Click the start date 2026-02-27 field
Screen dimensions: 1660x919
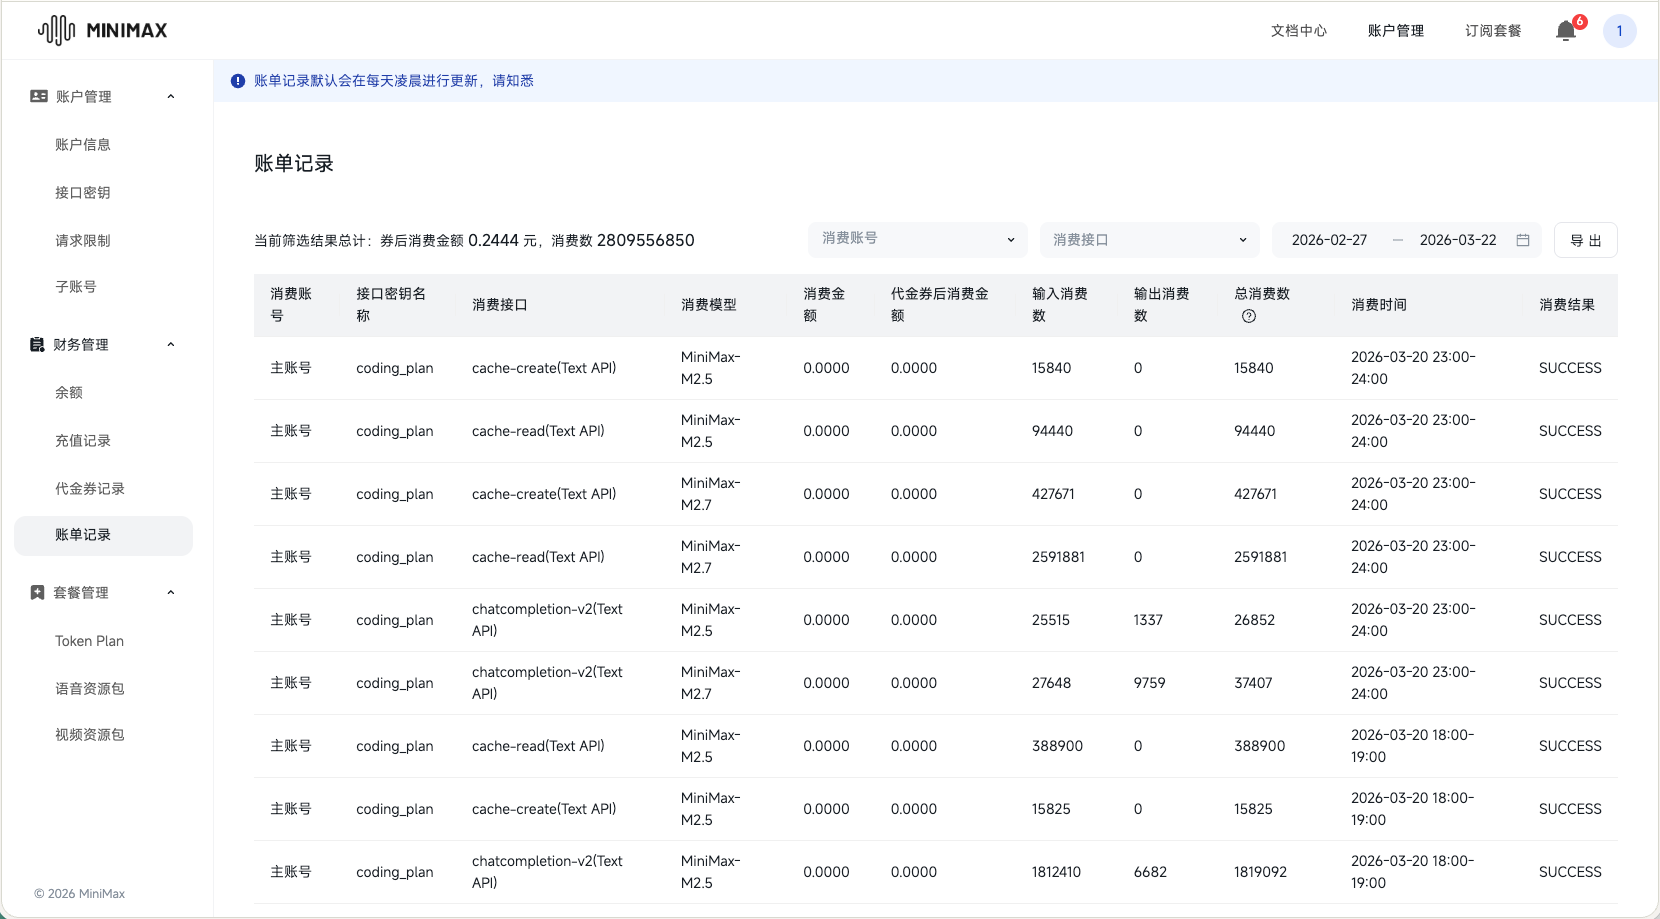coord(1329,240)
